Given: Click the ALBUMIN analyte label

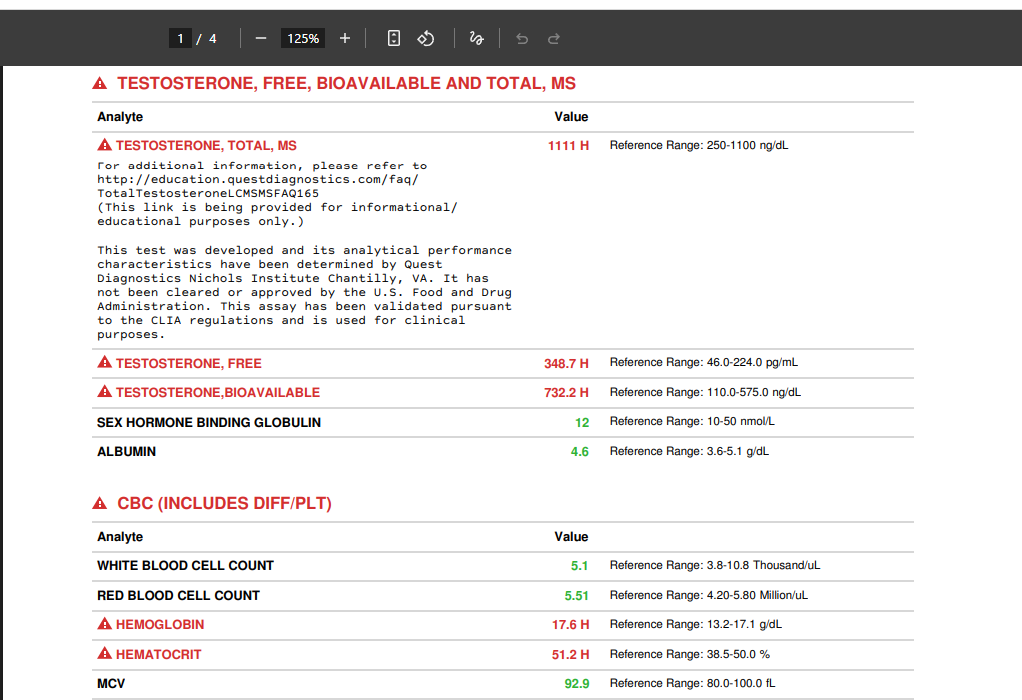Looking at the screenshot, I should (x=126, y=452).
